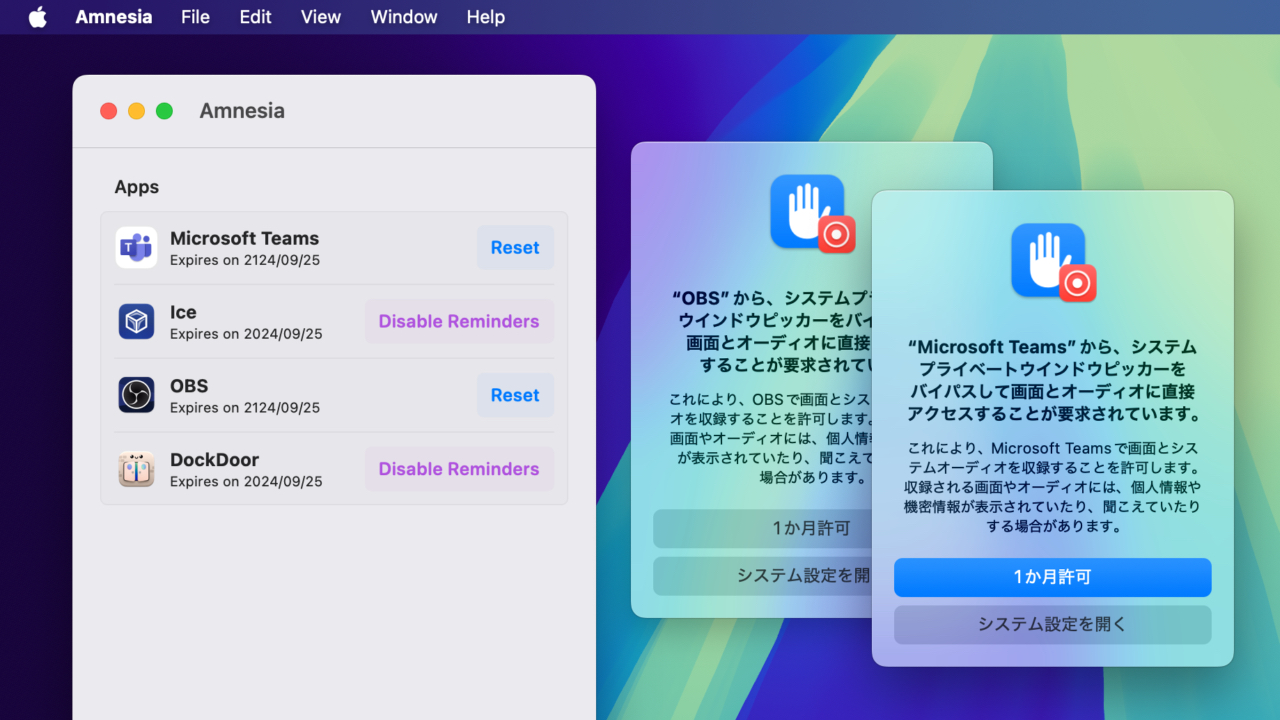Open the Amnesia application menu
Image resolution: width=1280 pixels, height=720 pixels.
point(114,17)
